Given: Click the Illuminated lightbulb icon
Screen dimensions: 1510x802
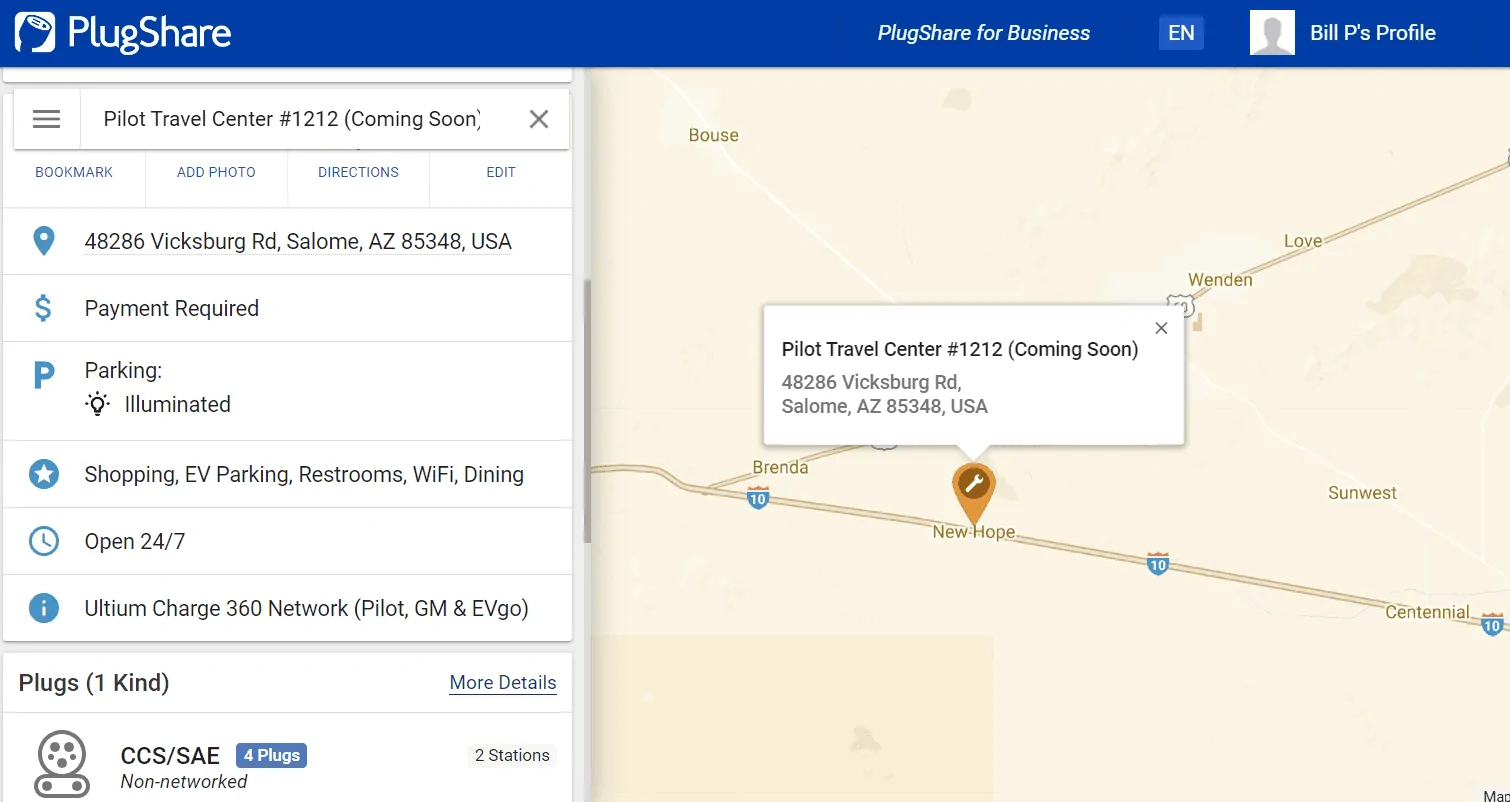Looking at the screenshot, I should [97, 404].
